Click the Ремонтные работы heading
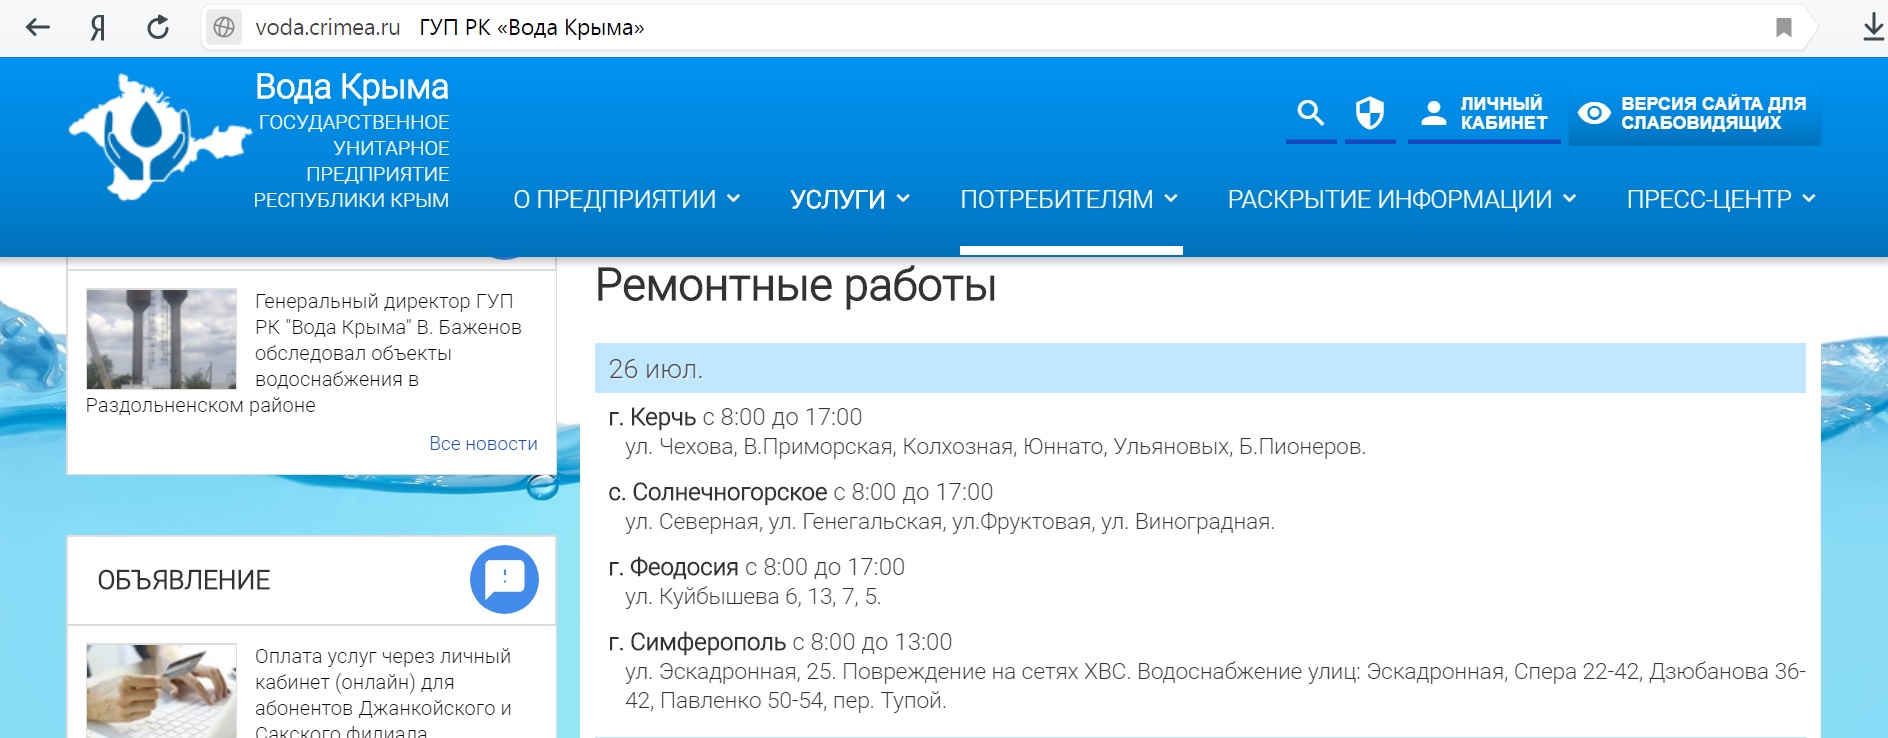Screen dimensions: 1888x738 pos(796,285)
